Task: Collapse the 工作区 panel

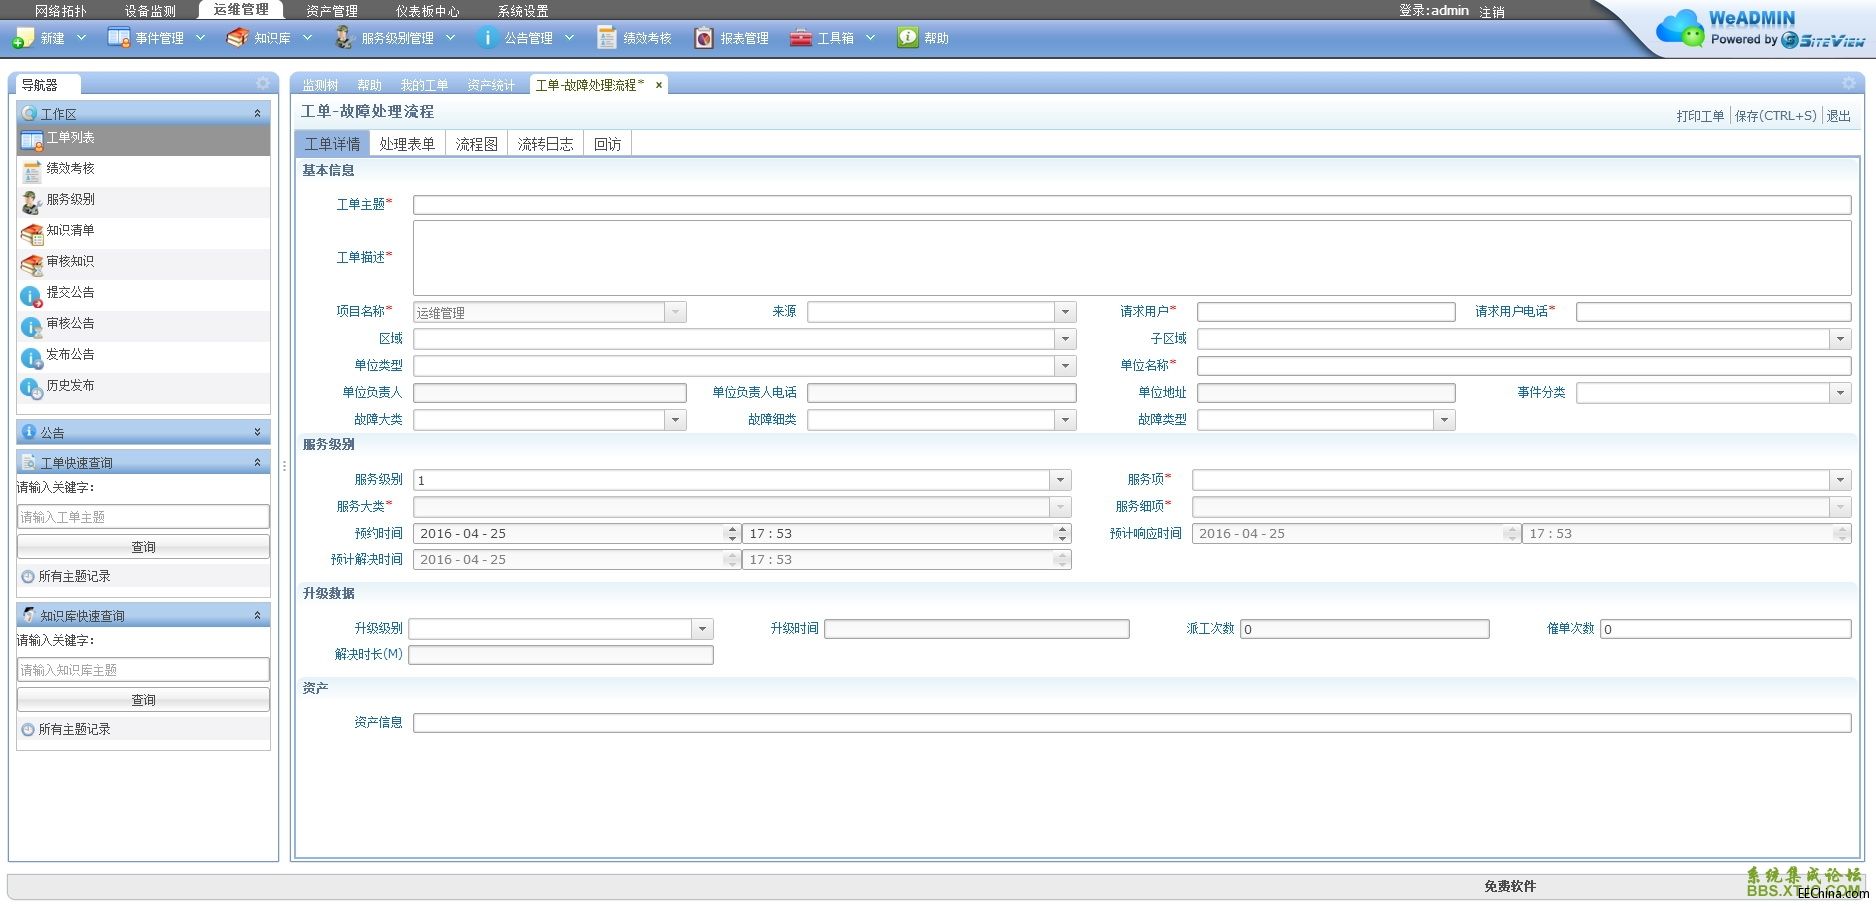Action: 257,114
